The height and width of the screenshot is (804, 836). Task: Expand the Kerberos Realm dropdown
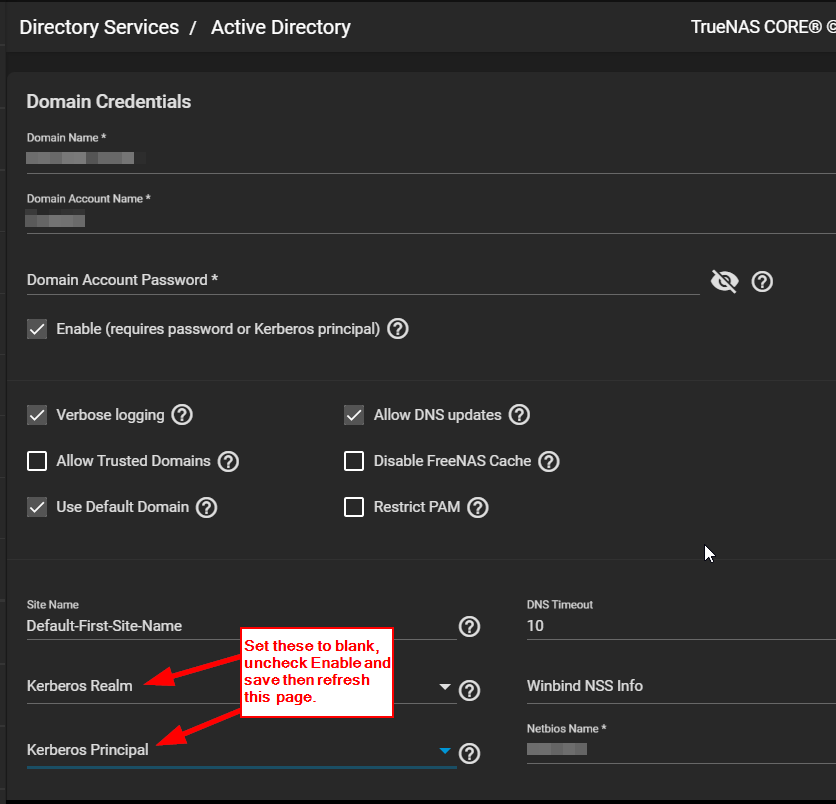445,687
